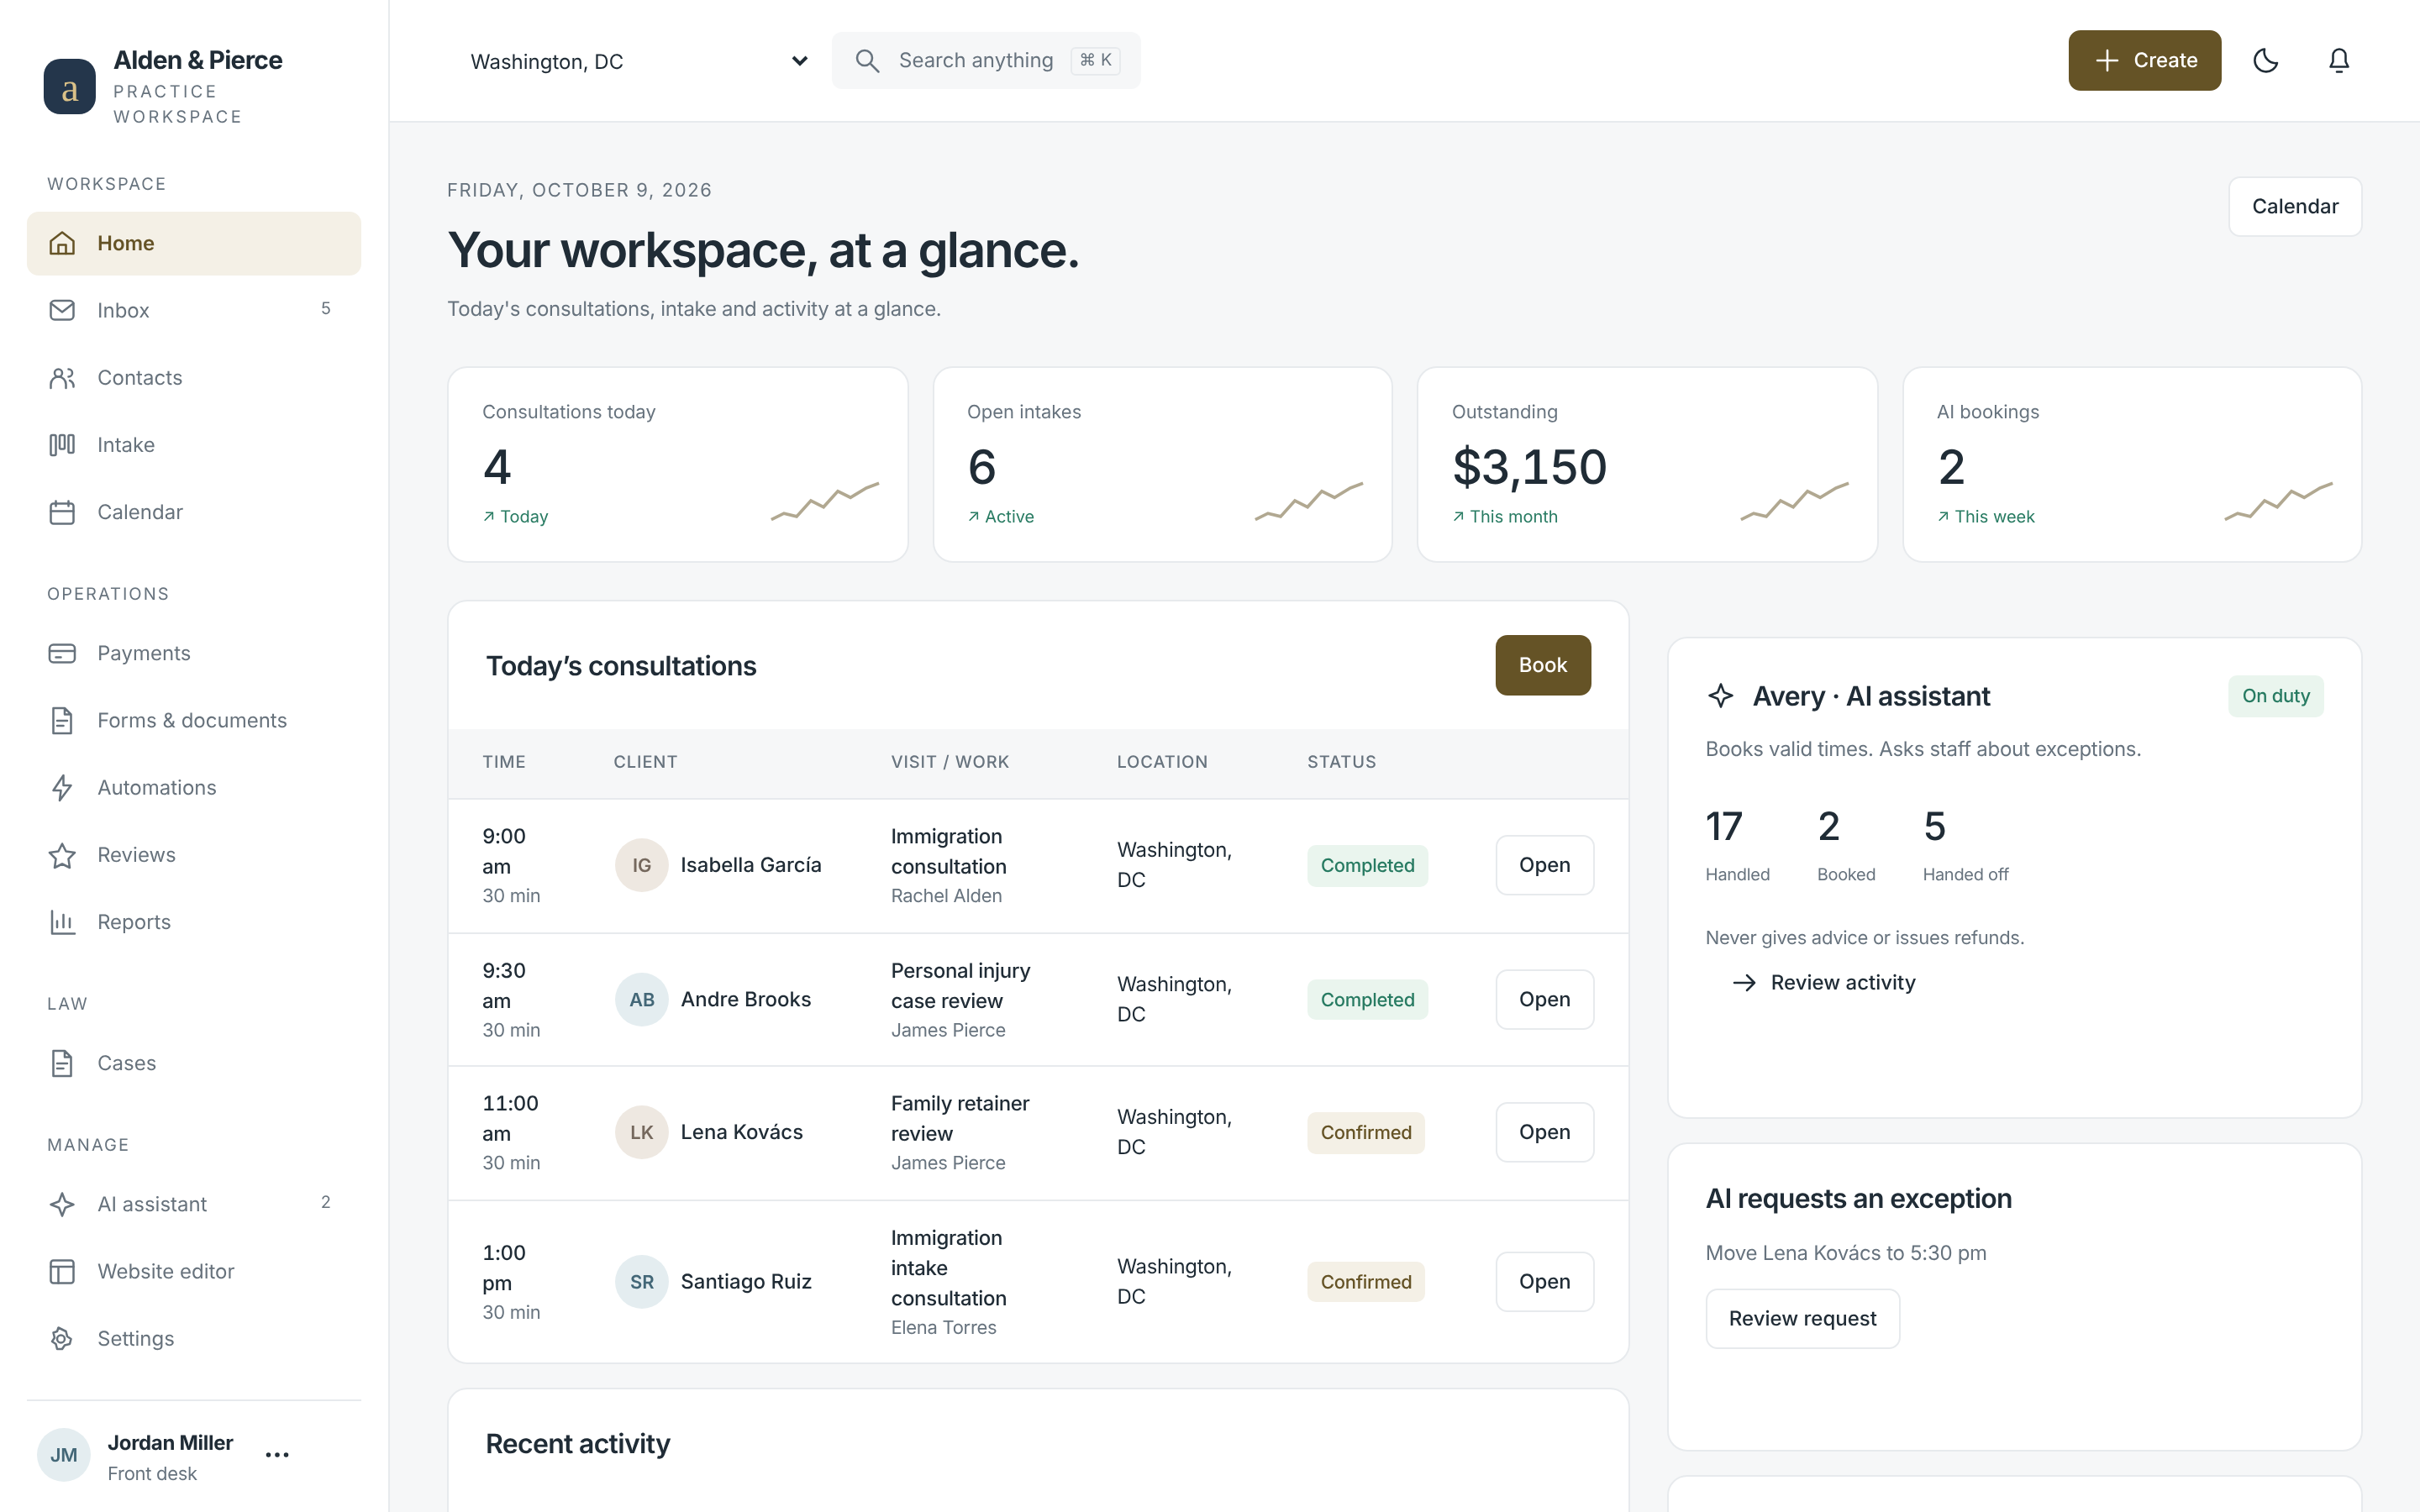This screenshot has height=1512, width=2420.
Task: Open Jordan Miller more options menu
Action: 277,1455
